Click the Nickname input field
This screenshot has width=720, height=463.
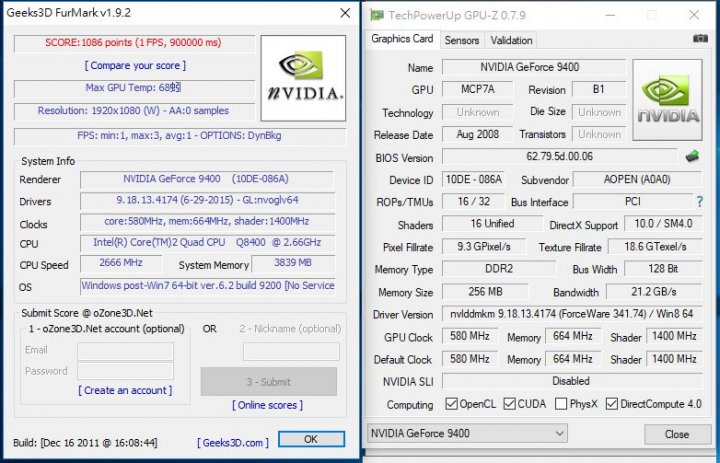point(291,351)
